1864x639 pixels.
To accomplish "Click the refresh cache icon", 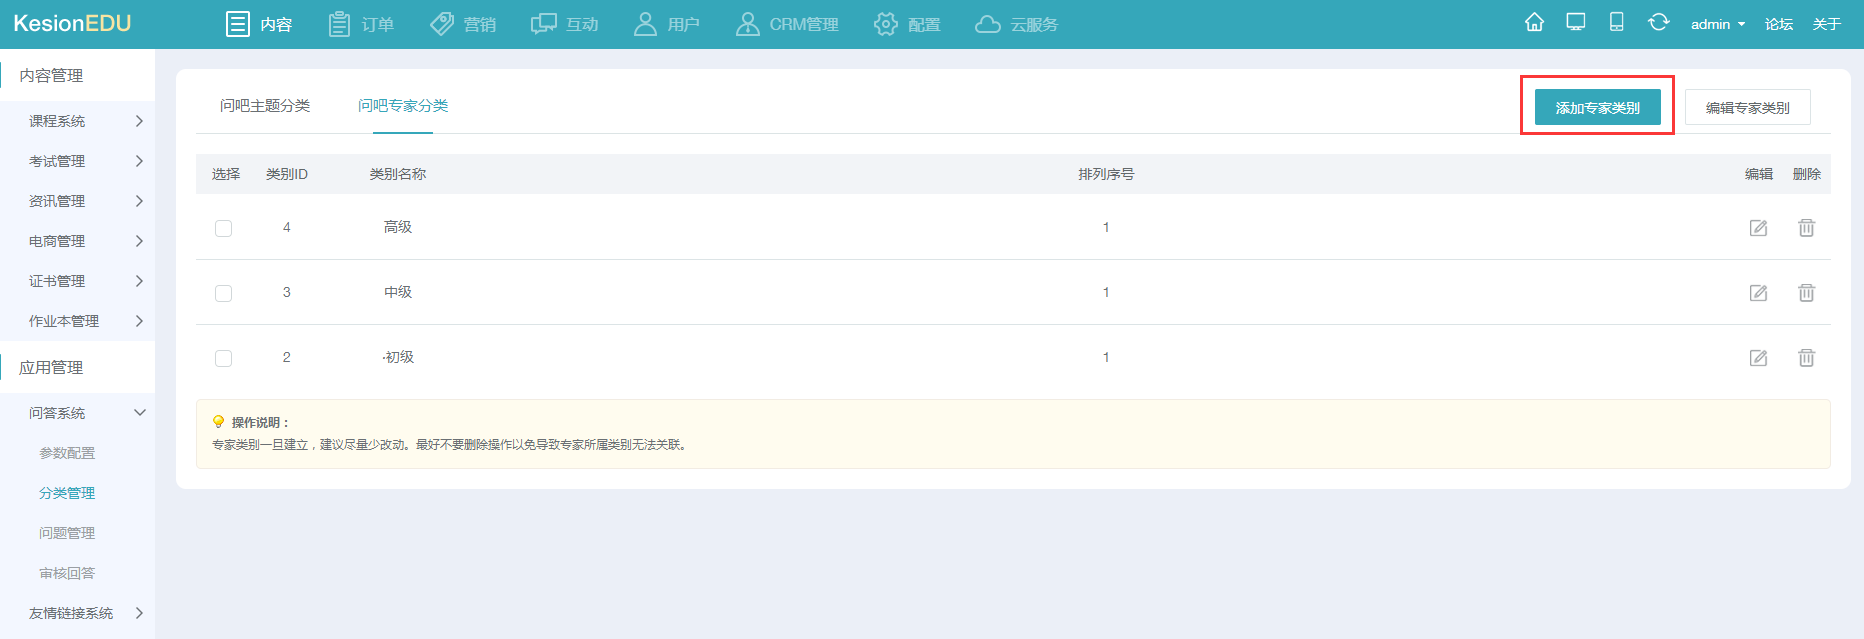I will 1658,22.
